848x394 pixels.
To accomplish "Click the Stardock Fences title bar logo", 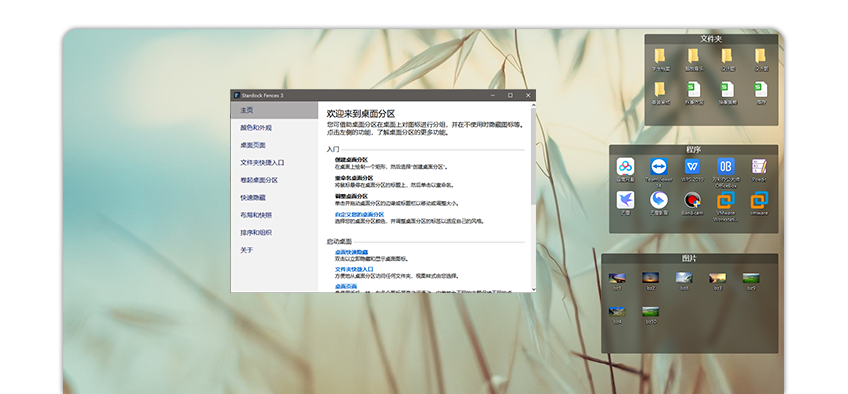I will (237, 96).
